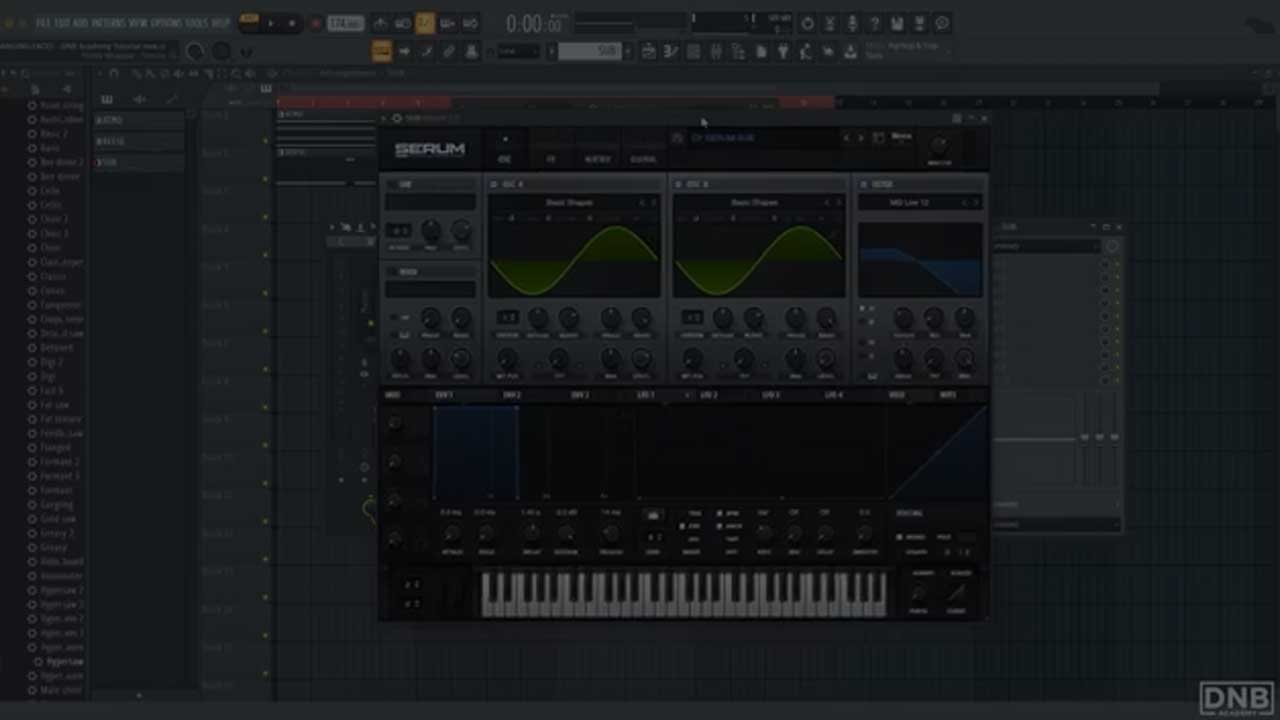Adjust the LFO Rate knob
Viewport: 1280px width, 720px height.
pos(764,534)
